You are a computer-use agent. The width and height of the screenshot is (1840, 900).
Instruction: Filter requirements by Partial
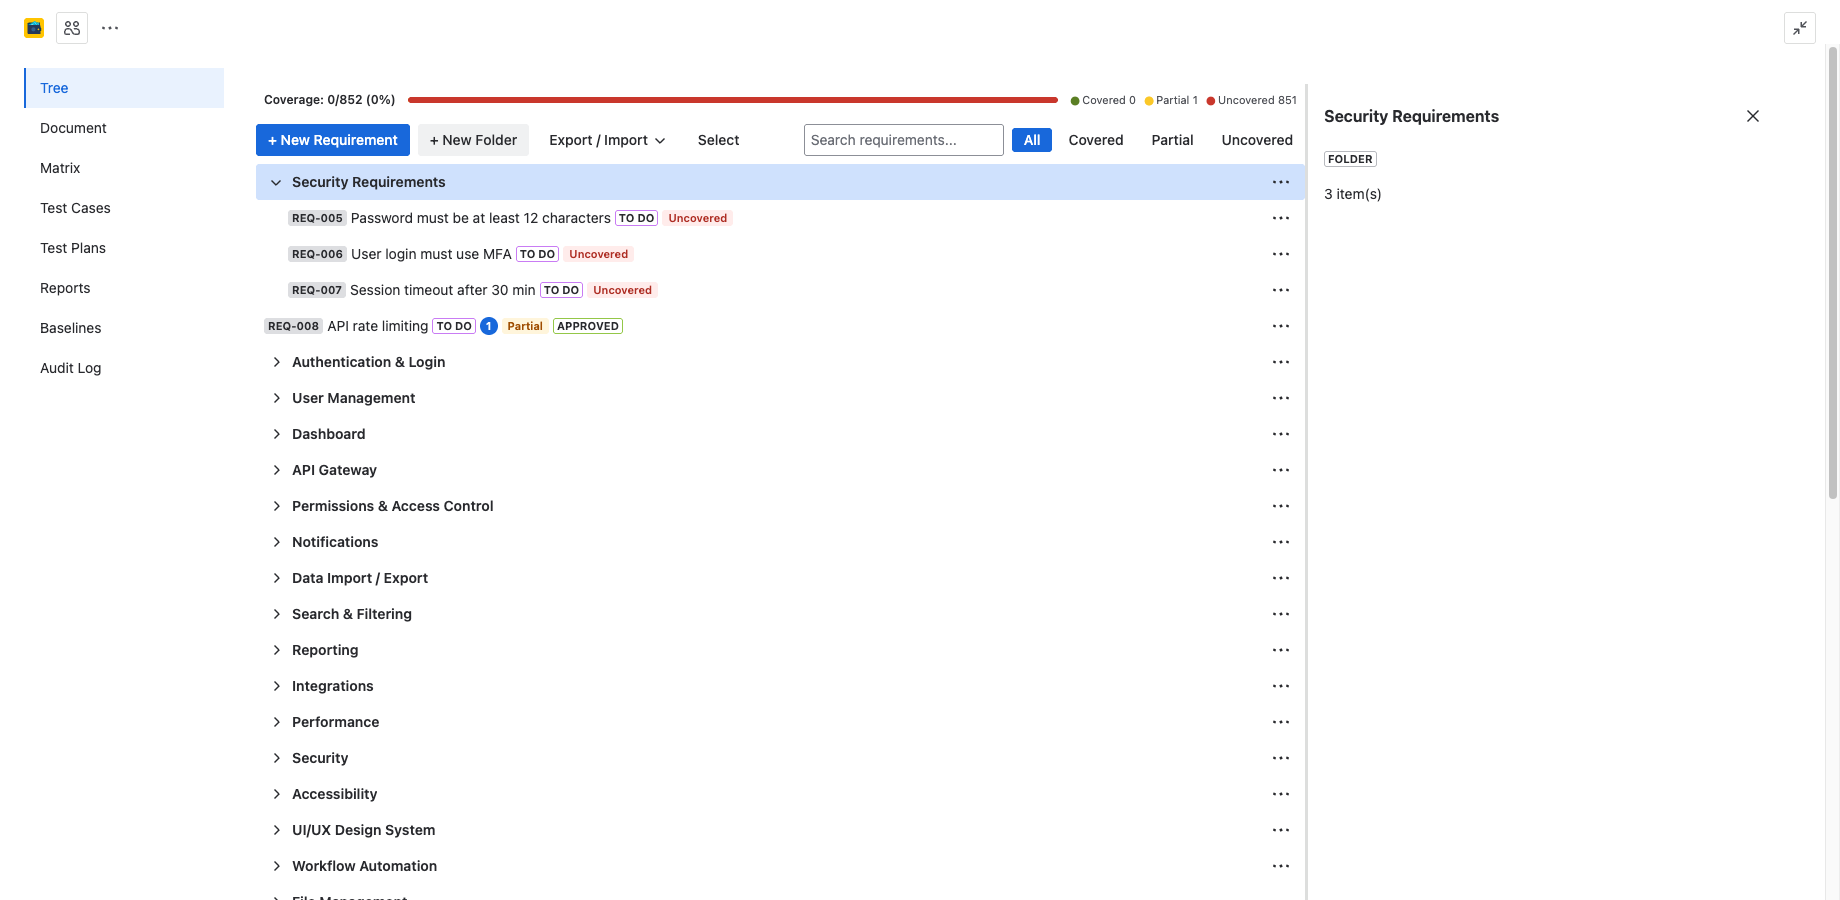coord(1172,140)
